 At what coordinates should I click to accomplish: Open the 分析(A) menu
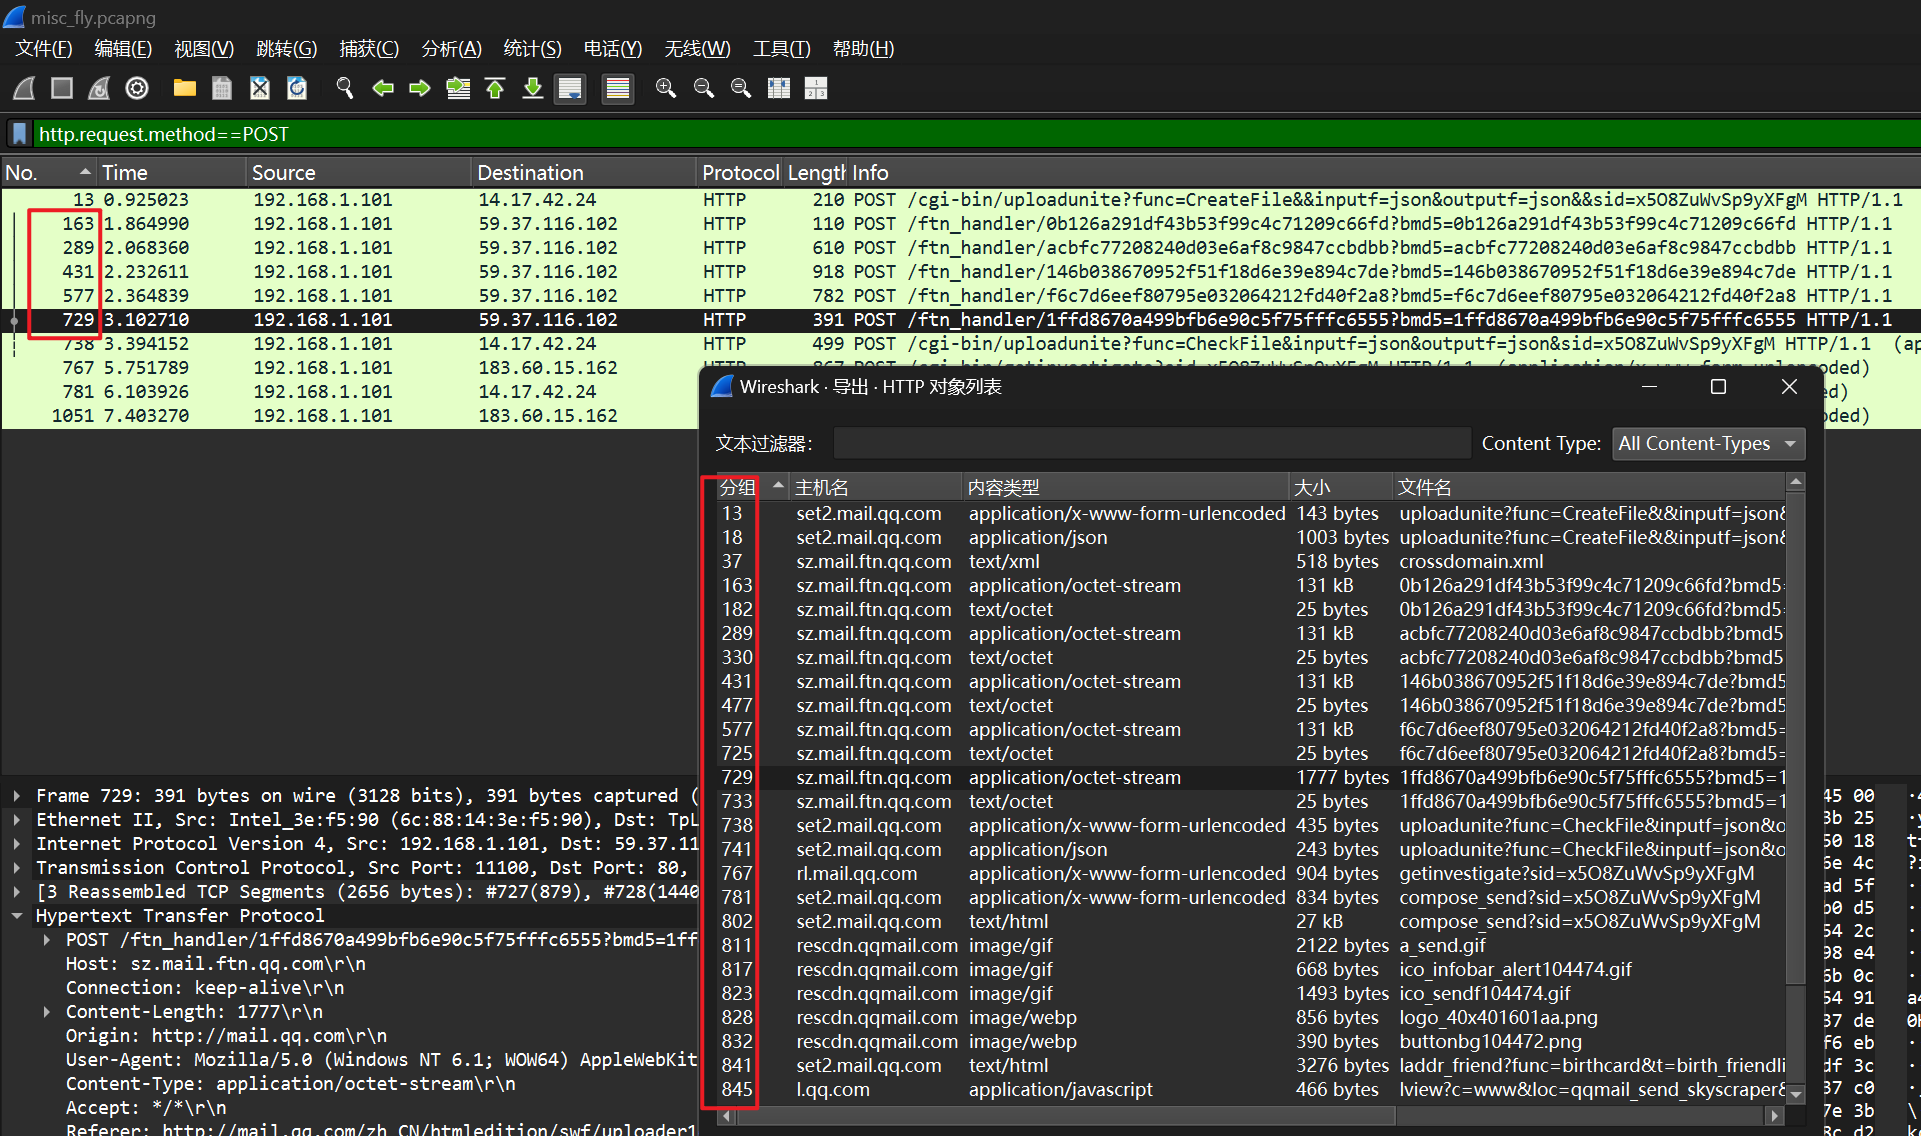(451, 48)
